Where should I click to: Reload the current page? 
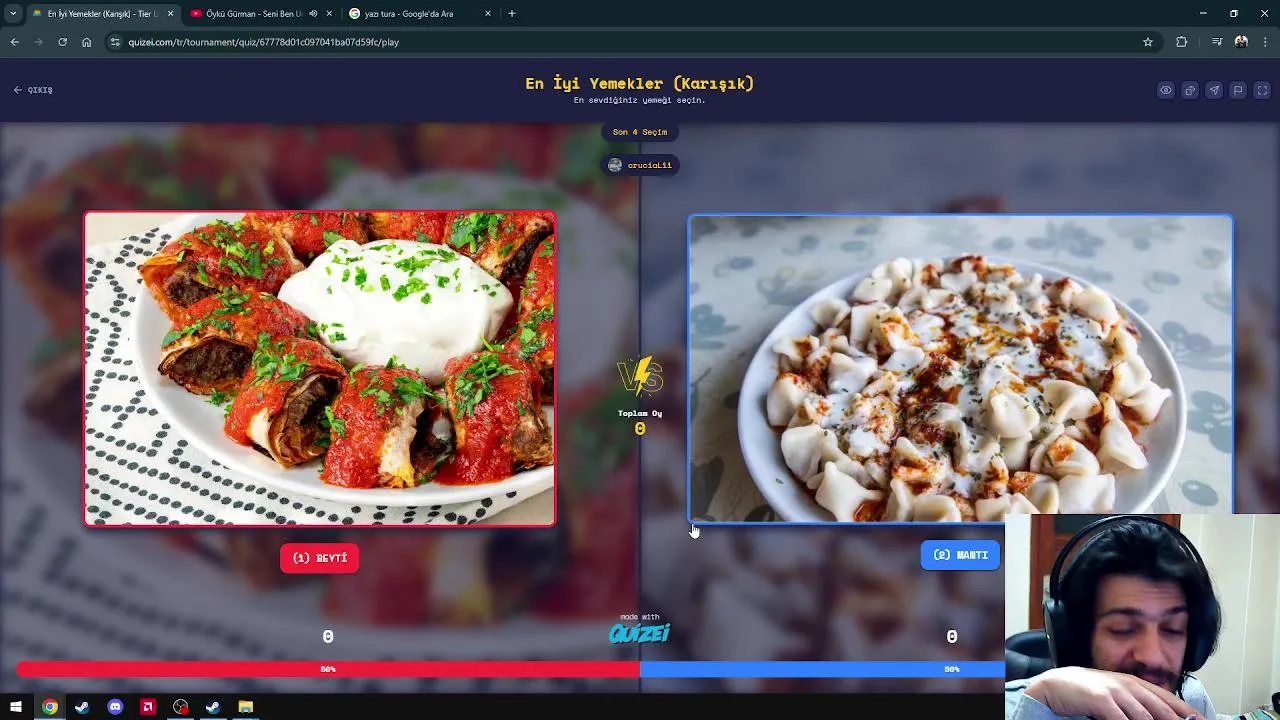tap(62, 42)
